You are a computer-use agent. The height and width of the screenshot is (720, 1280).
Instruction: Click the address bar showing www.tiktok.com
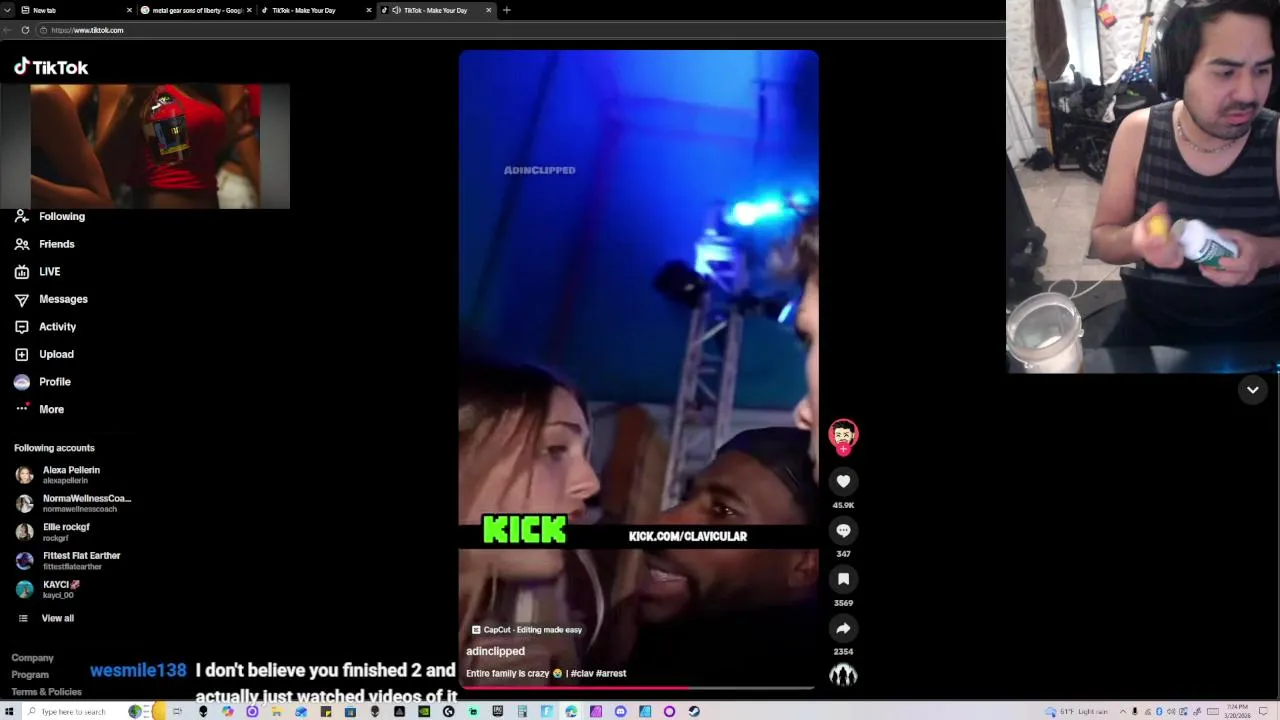tap(520, 30)
